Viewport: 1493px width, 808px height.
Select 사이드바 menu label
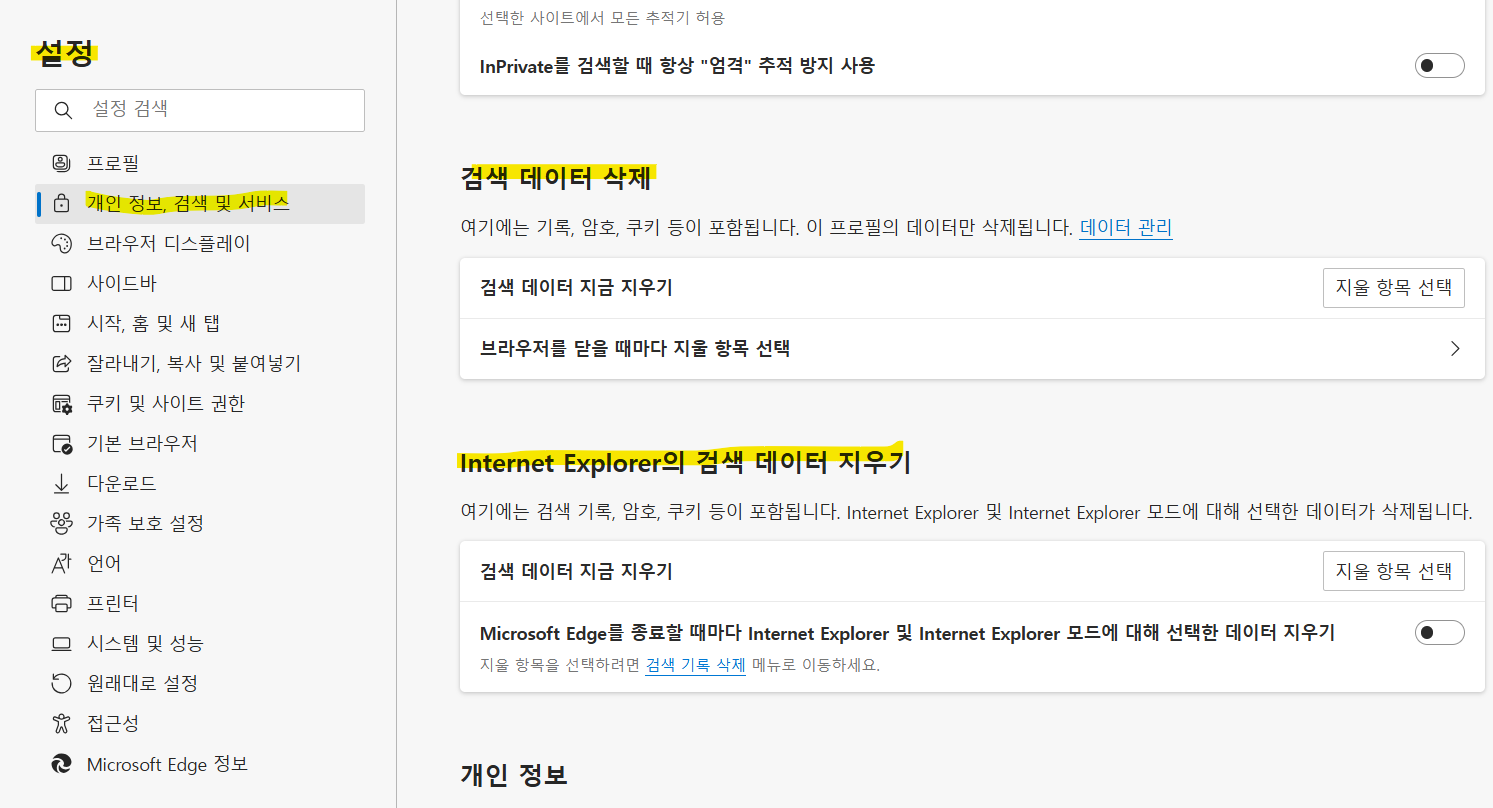[x=122, y=283]
